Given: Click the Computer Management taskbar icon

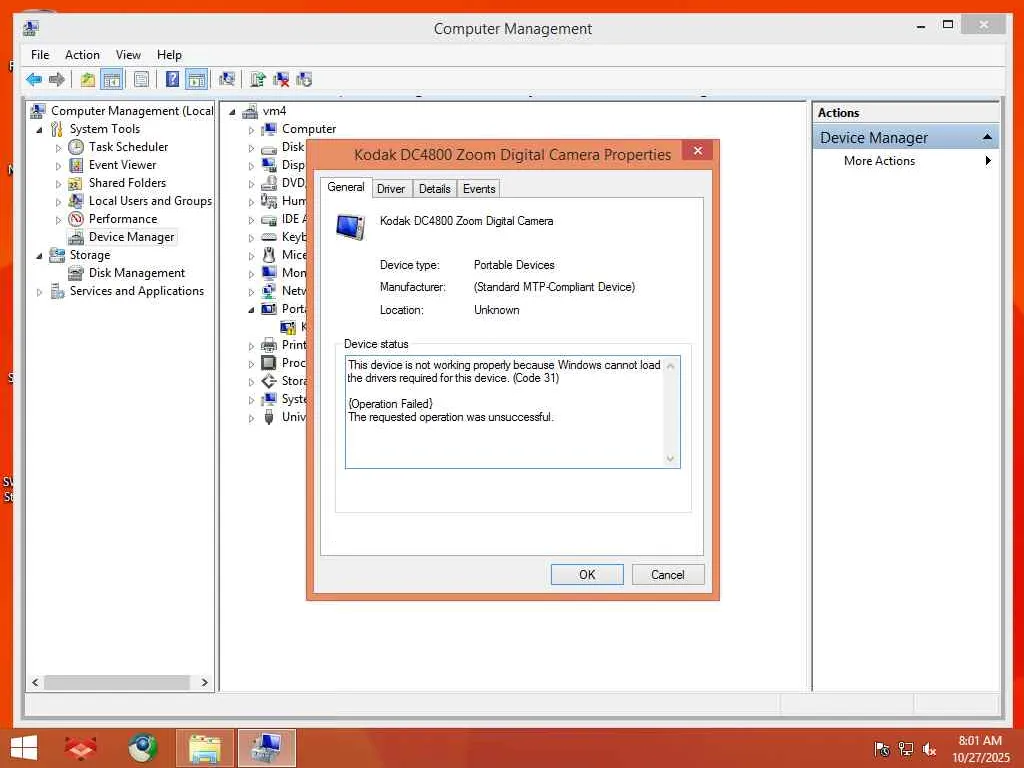Looking at the screenshot, I should [266, 748].
